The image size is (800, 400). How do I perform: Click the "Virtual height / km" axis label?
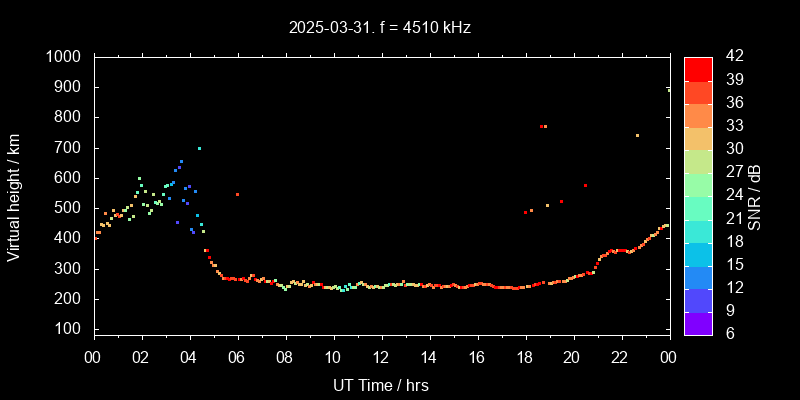[14, 195]
